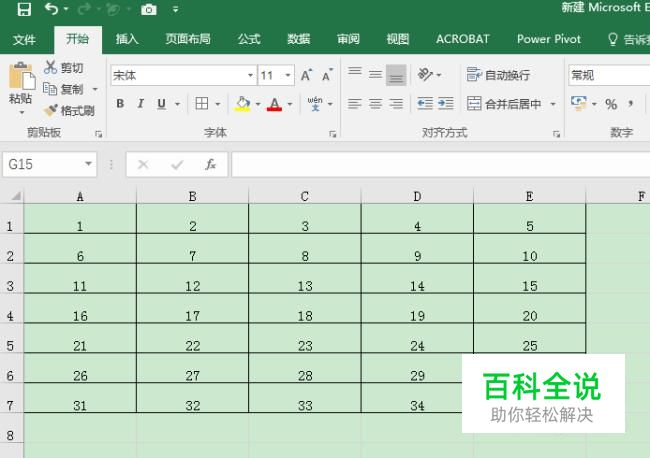This screenshot has height=458, width=650.
Task: Click Center horizontal alignment icon
Action: pos(376,104)
